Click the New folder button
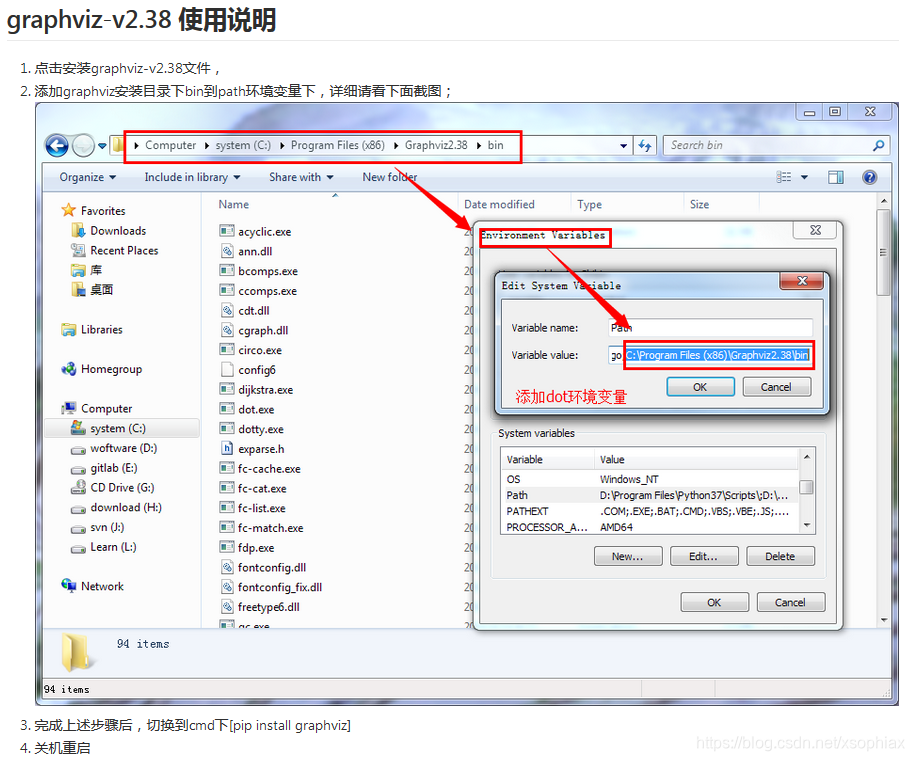This screenshot has height=761, width=914. (389, 177)
